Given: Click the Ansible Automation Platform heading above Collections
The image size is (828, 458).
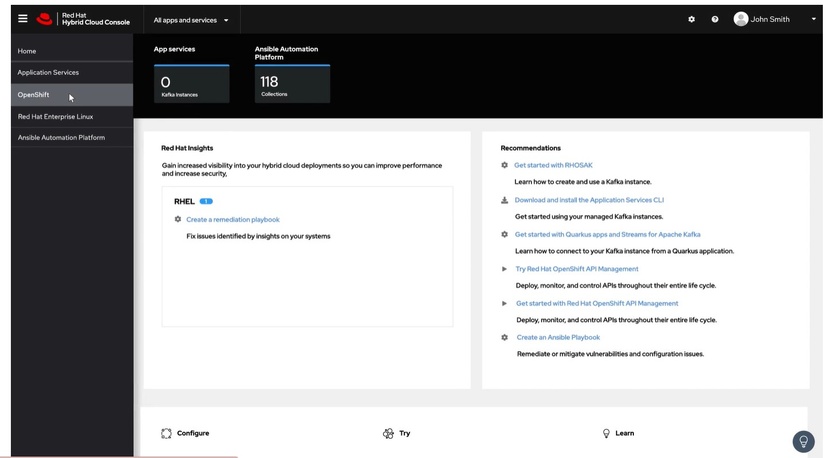Looking at the screenshot, I should (x=286, y=53).
